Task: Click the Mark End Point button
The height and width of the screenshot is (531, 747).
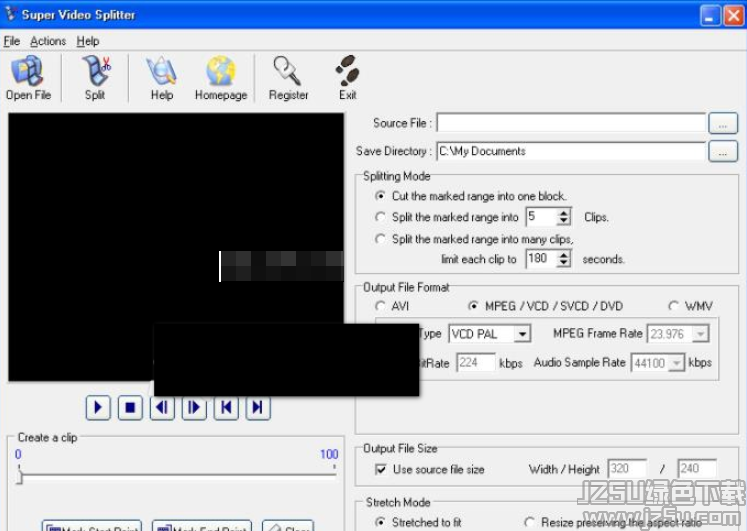Action: pos(202,526)
